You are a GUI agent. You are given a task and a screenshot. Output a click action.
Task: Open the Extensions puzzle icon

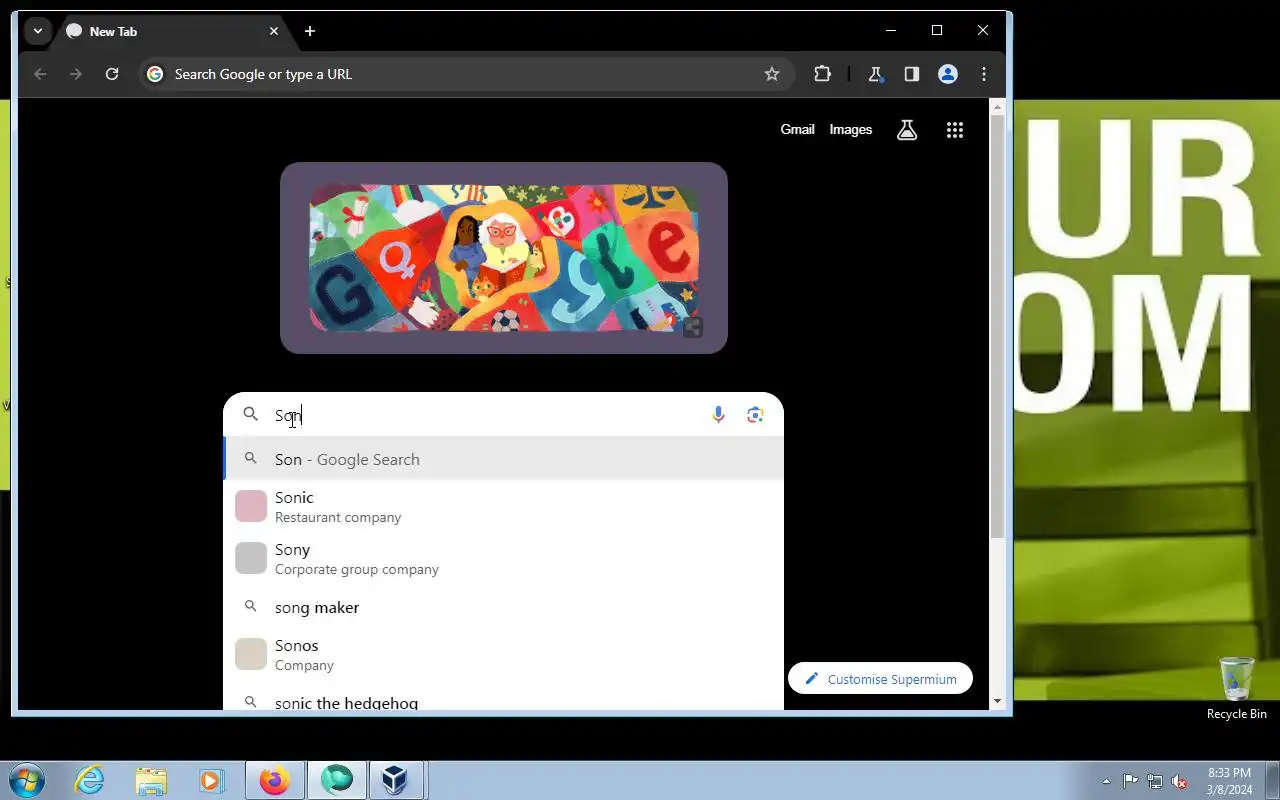pos(822,74)
